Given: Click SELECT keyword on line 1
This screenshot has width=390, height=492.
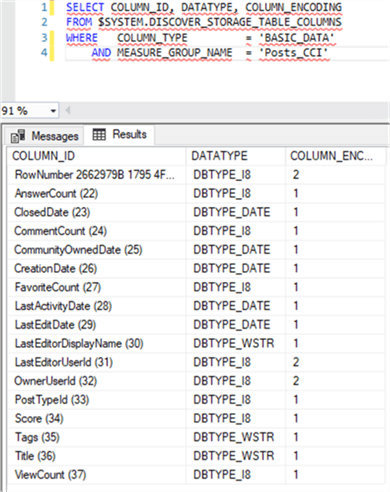Looking at the screenshot, I should [85, 7].
